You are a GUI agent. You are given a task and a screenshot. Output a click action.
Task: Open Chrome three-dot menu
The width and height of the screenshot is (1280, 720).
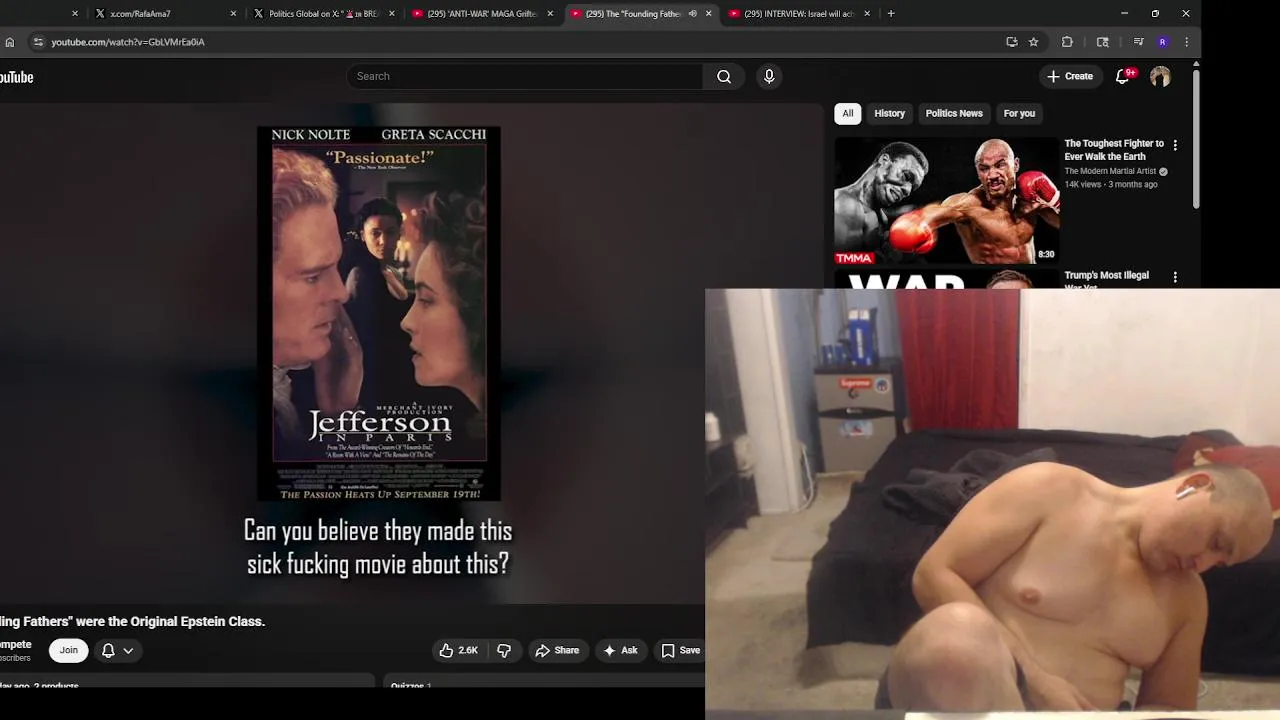pyautogui.click(x=1186, y=42)
